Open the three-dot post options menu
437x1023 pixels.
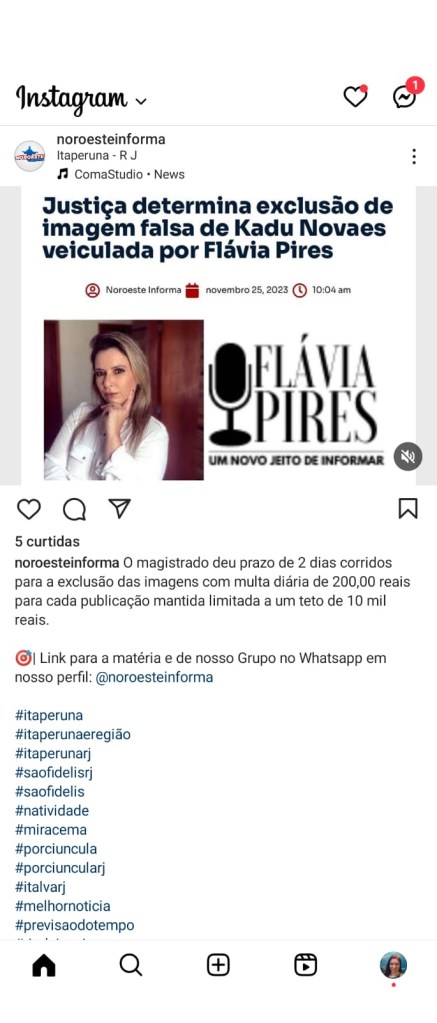click(x=414, y=156)
